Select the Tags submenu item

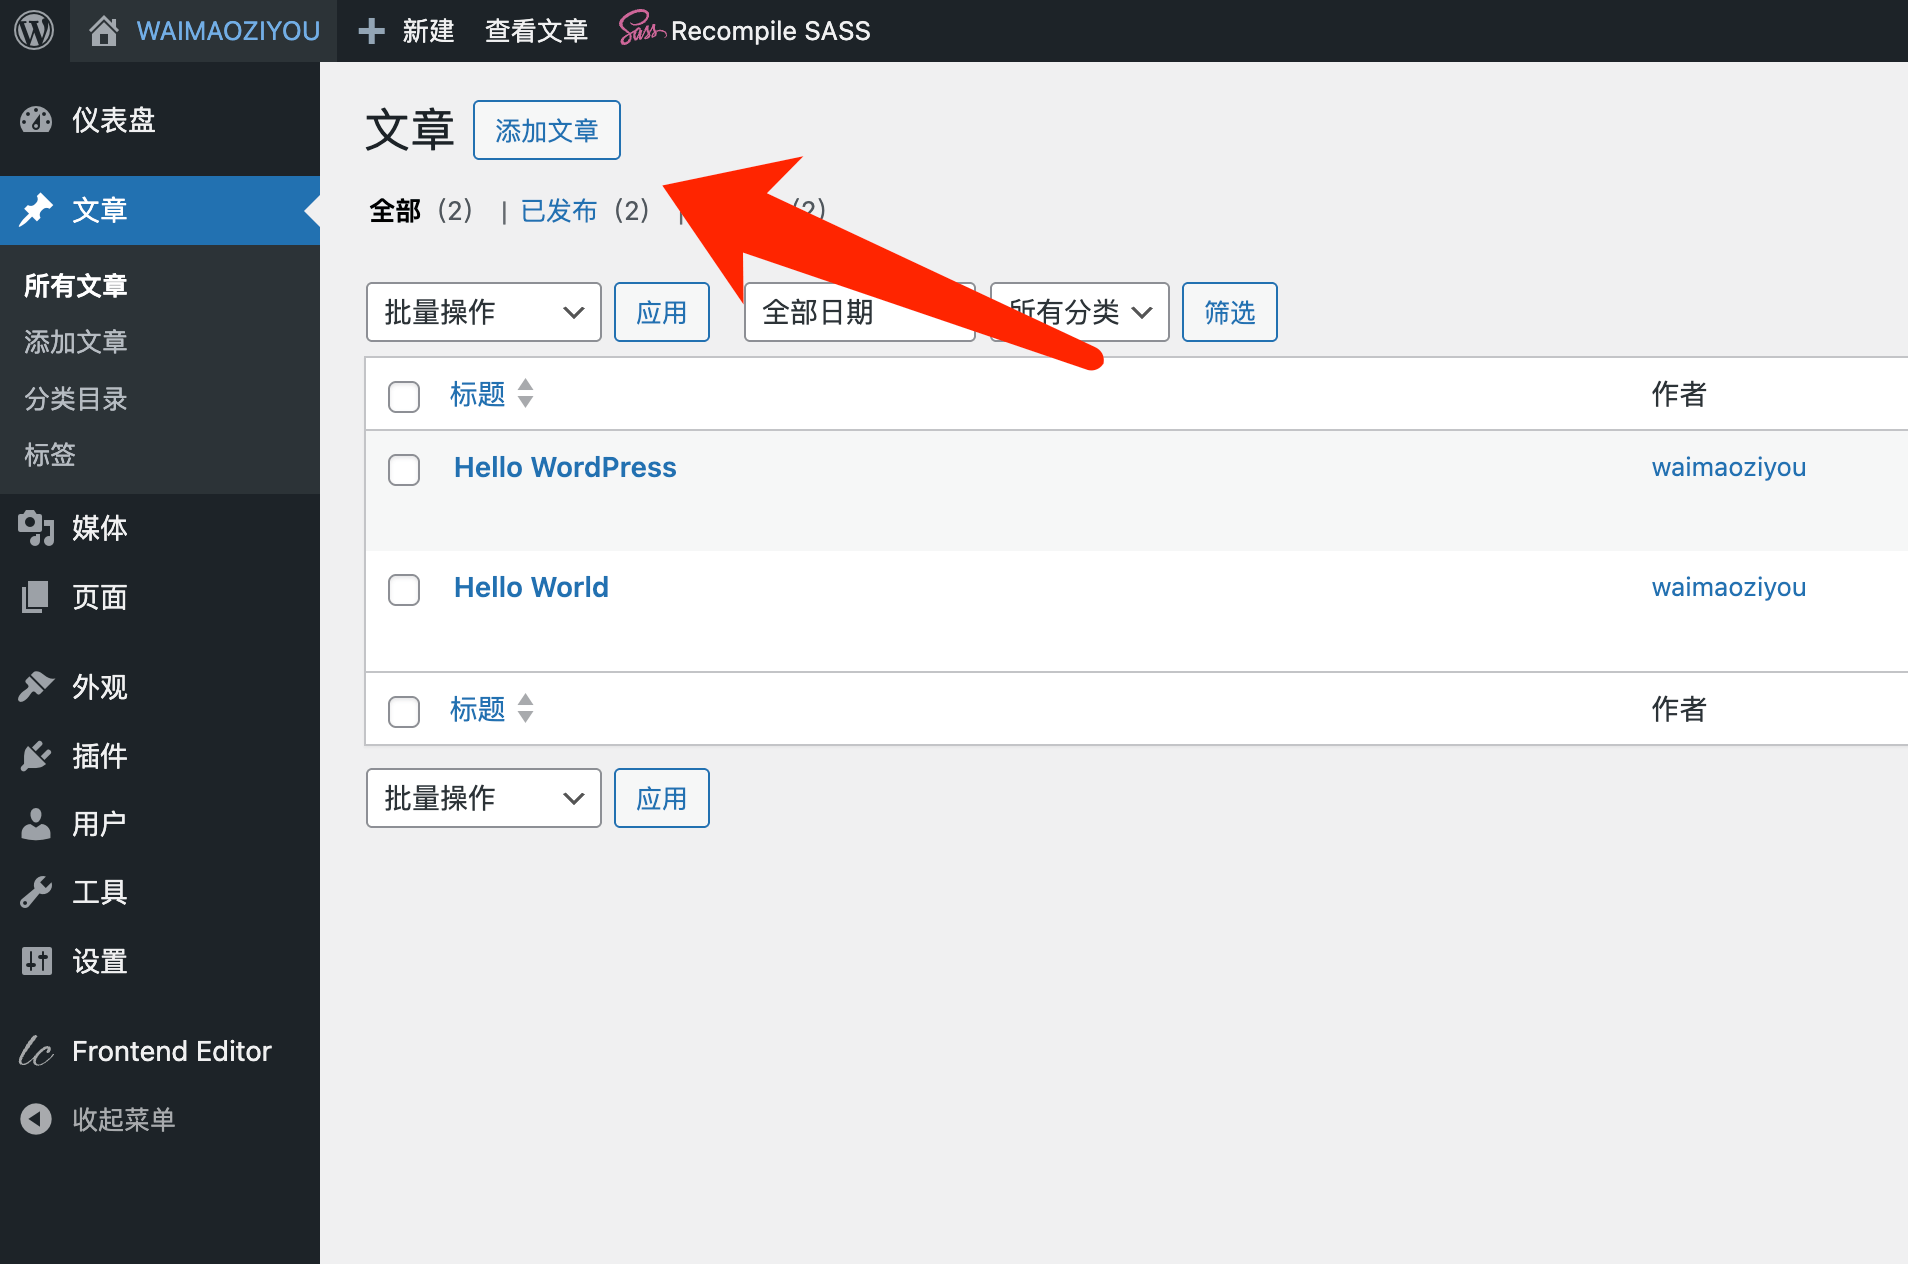pos(50,455)
